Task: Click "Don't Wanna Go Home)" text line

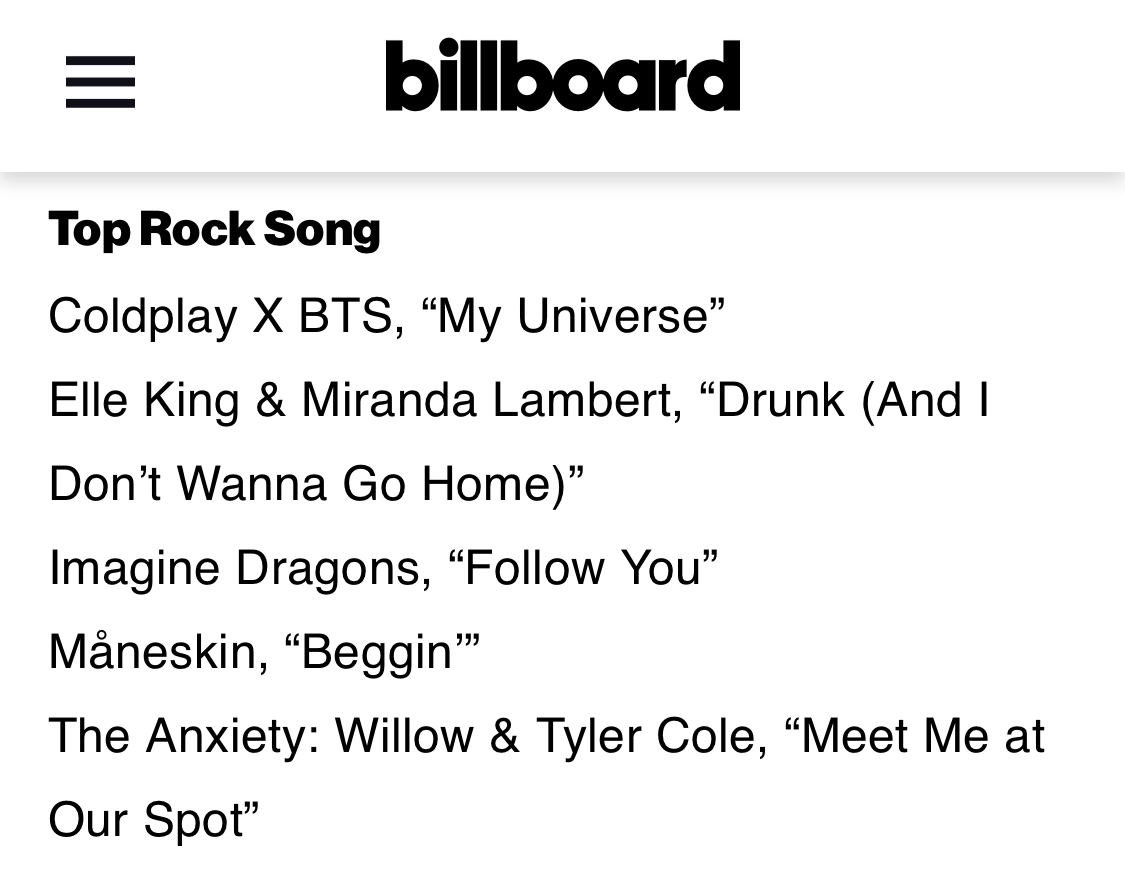Action: (x=316, y=484)
